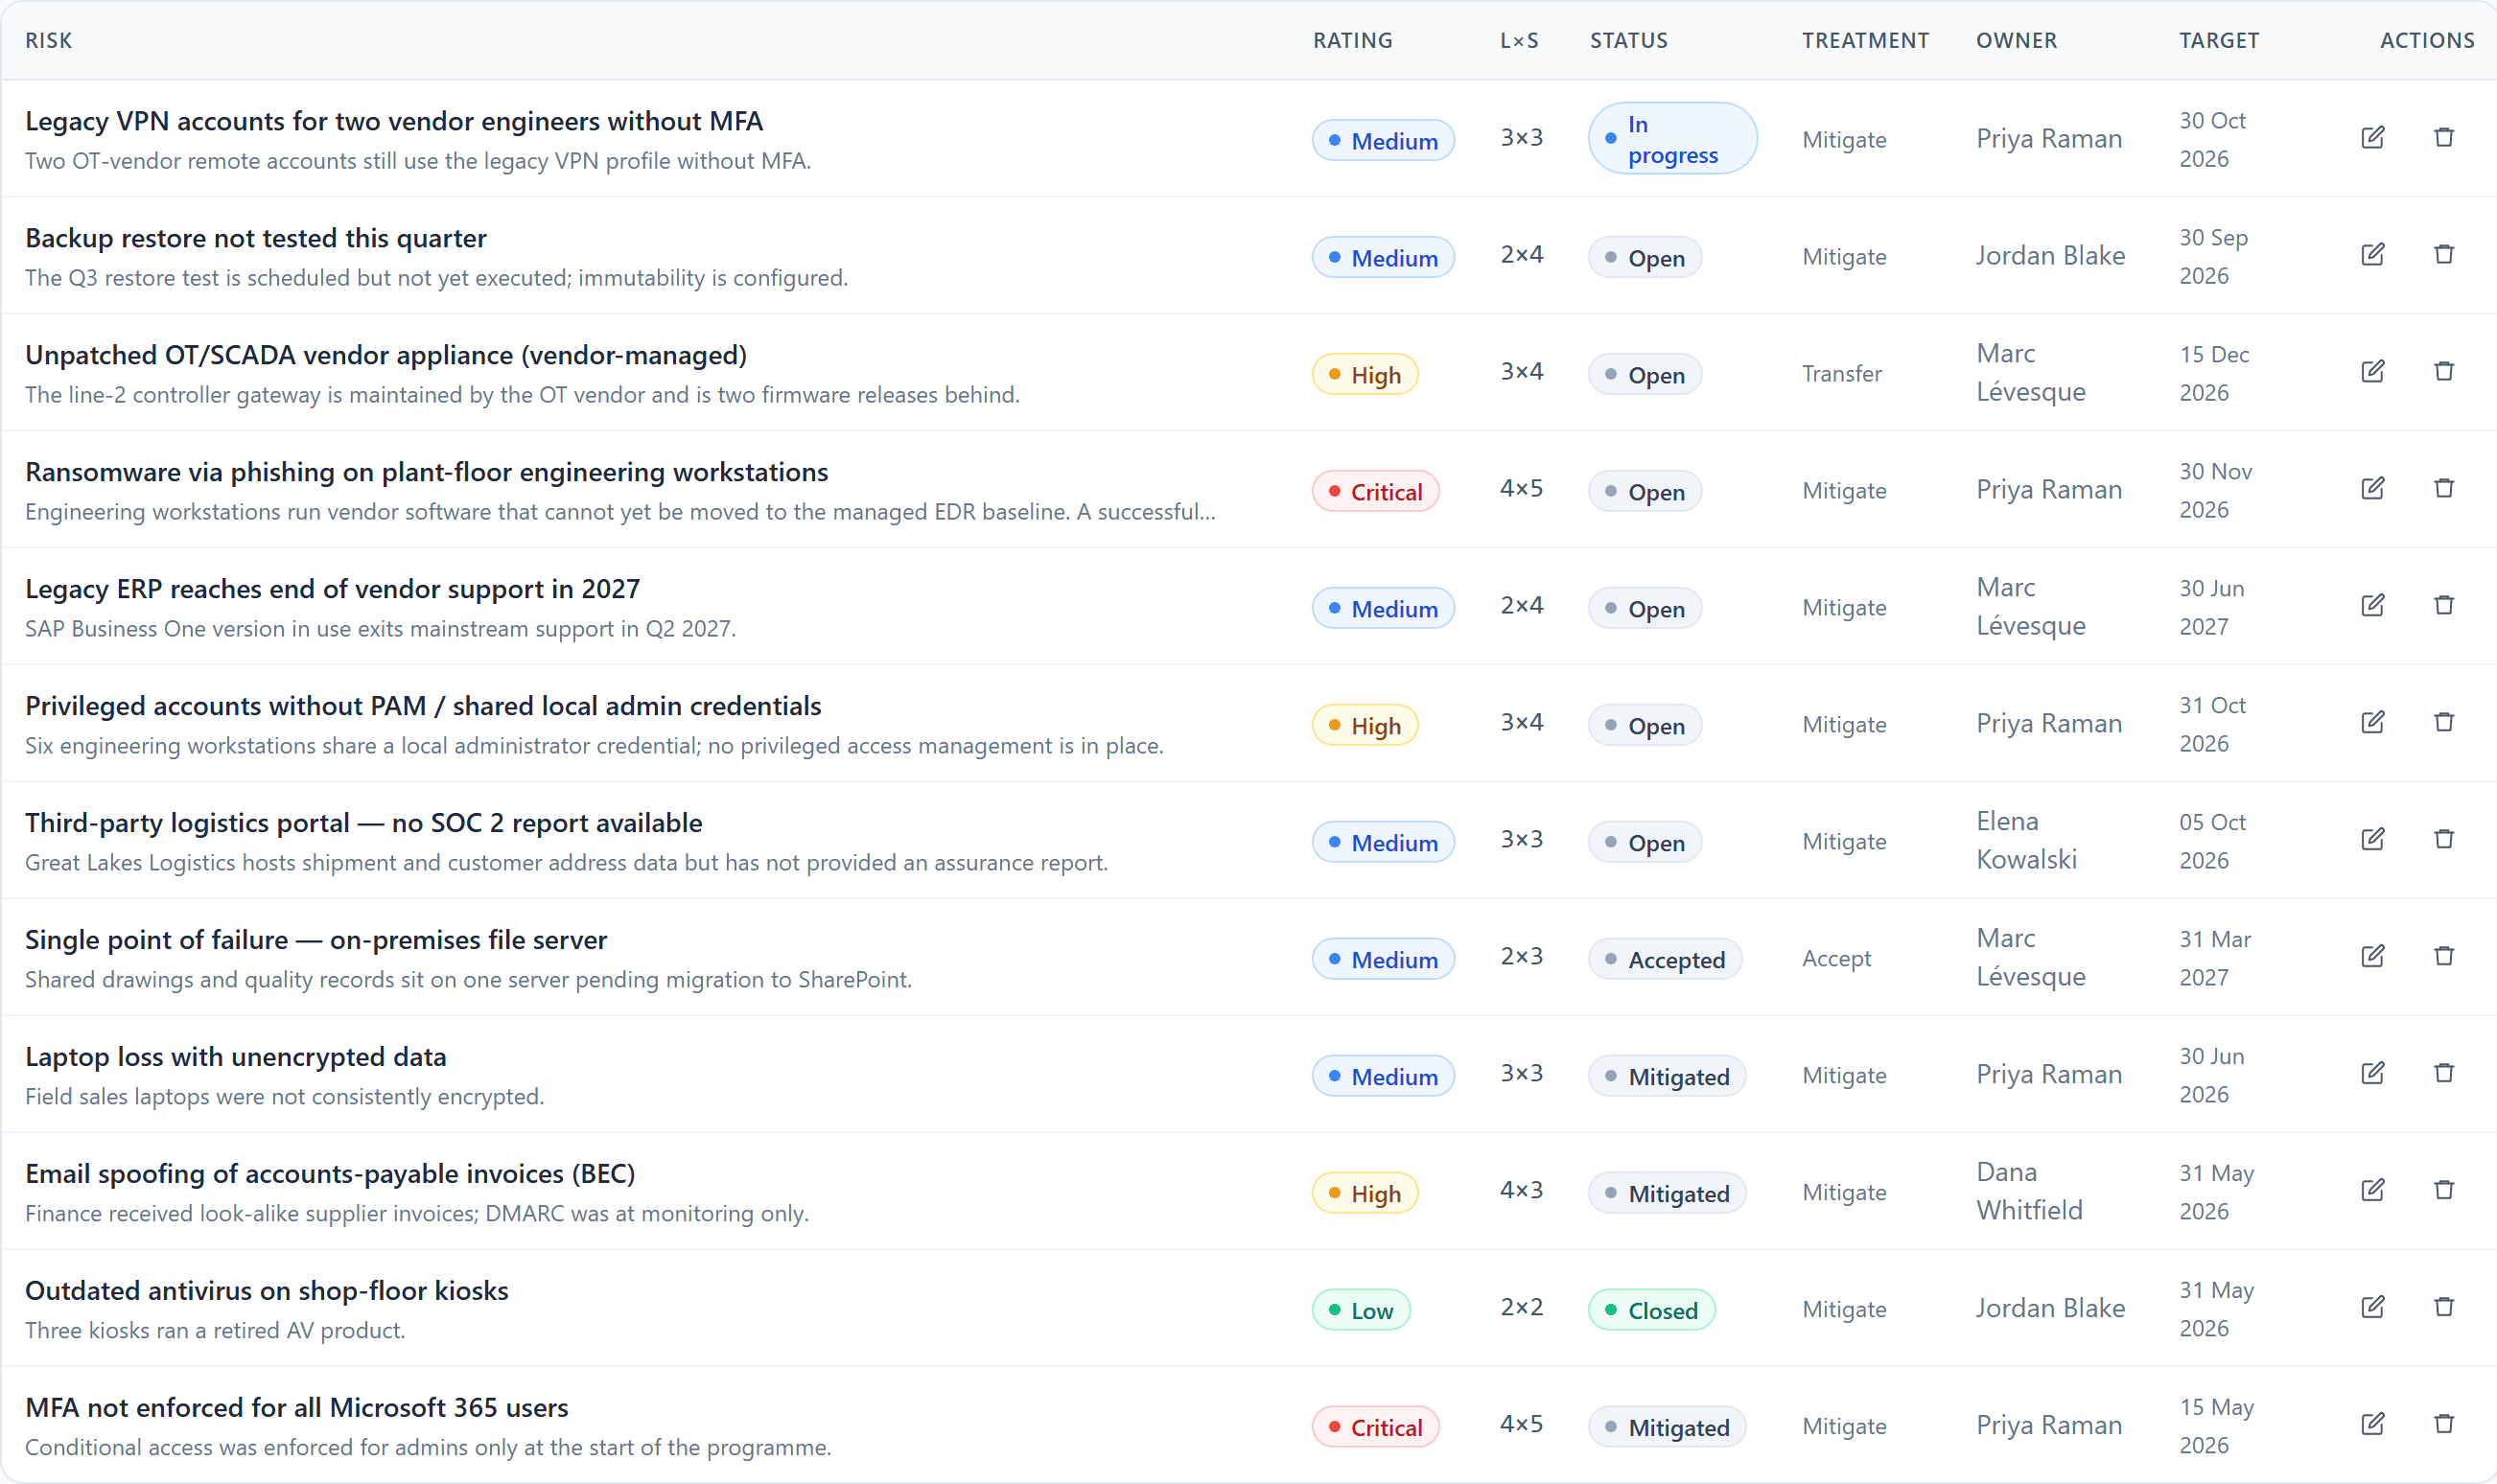This screenshot has width=2497, height=1484.
Task: Click the 15 Dec 2026 target date
Action: pyautogui.click(x=2214, y=374)
